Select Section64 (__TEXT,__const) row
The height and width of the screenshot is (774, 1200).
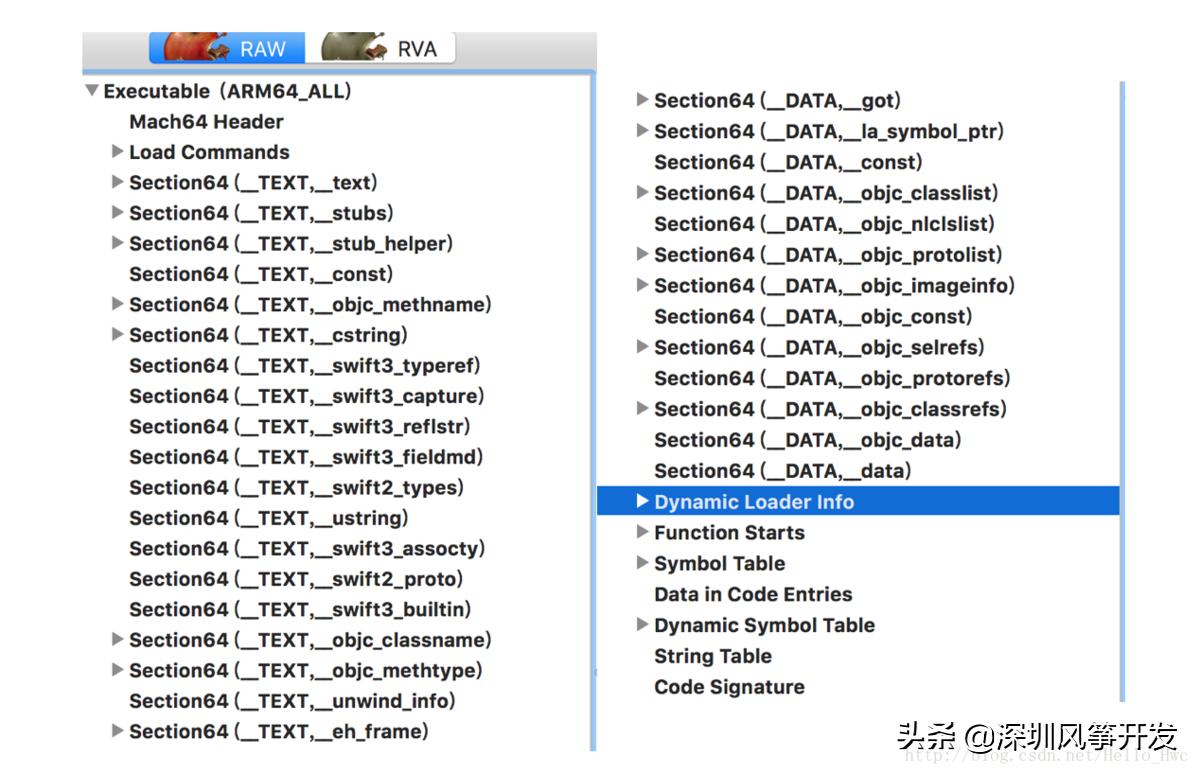click(261, 274)
